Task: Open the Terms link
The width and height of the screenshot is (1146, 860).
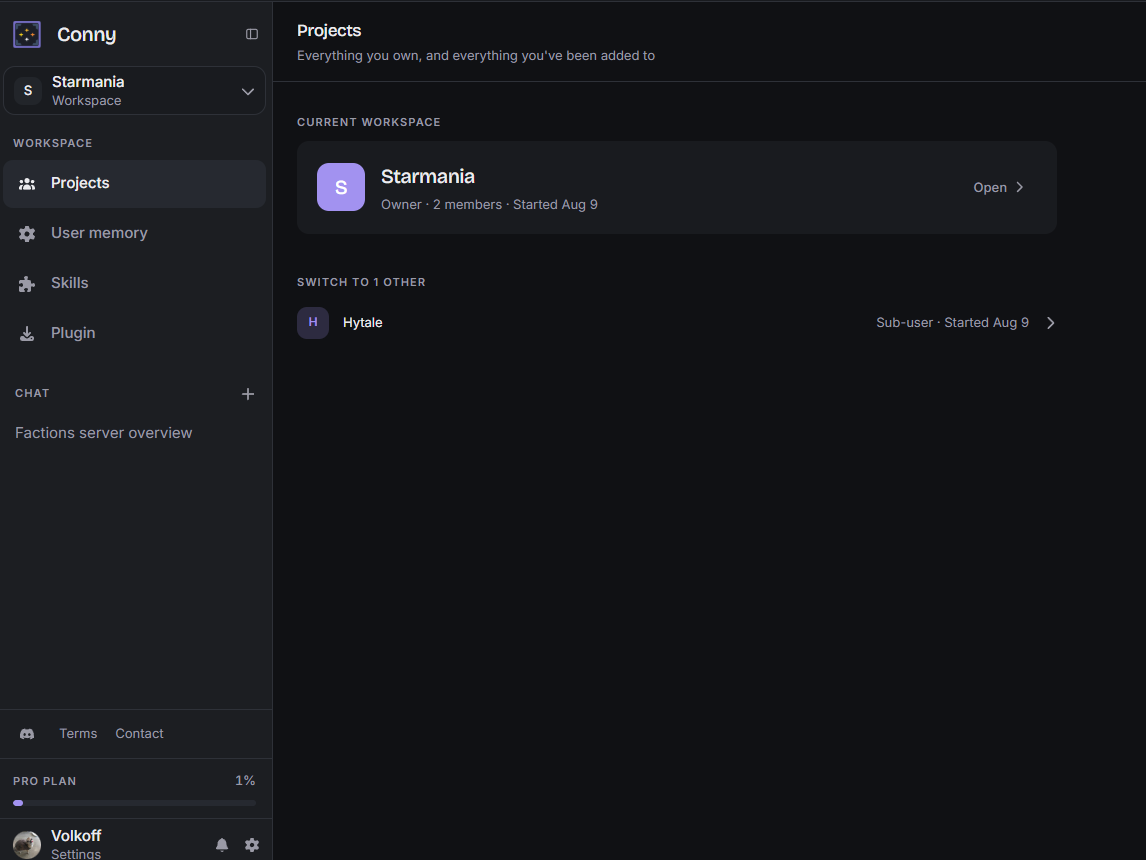Action: coord(78,734)
